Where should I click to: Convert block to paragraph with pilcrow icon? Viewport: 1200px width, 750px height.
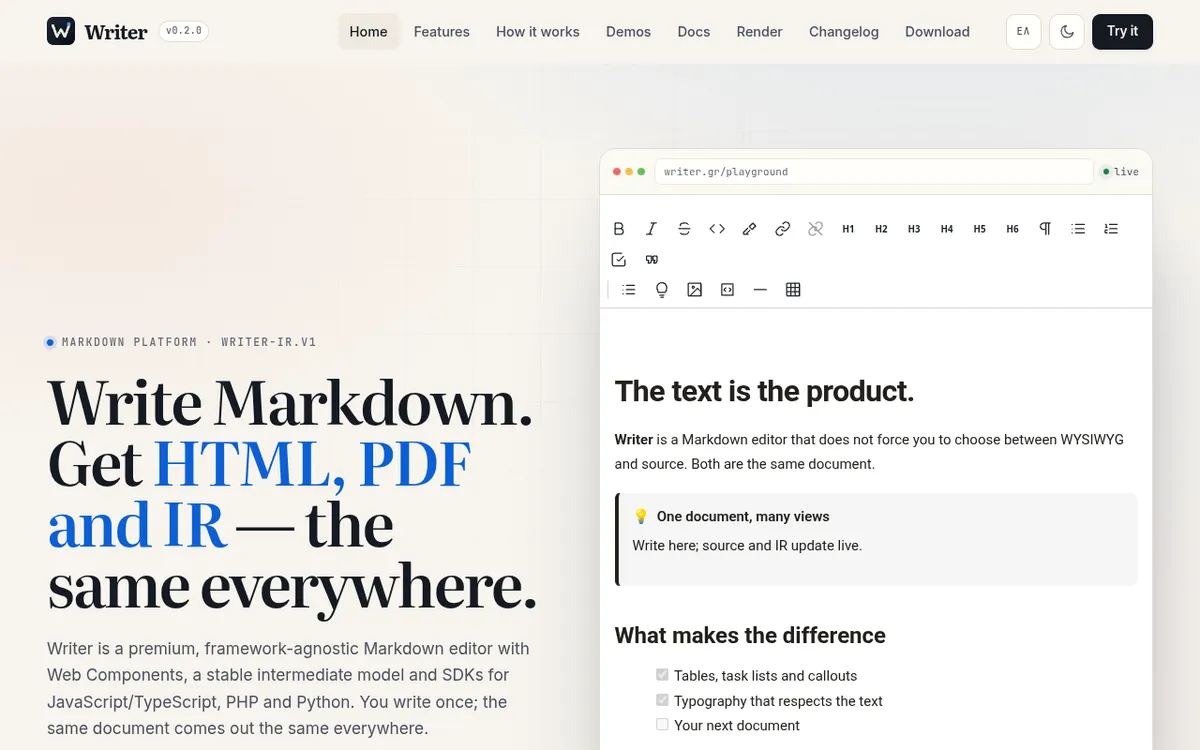1045,229
